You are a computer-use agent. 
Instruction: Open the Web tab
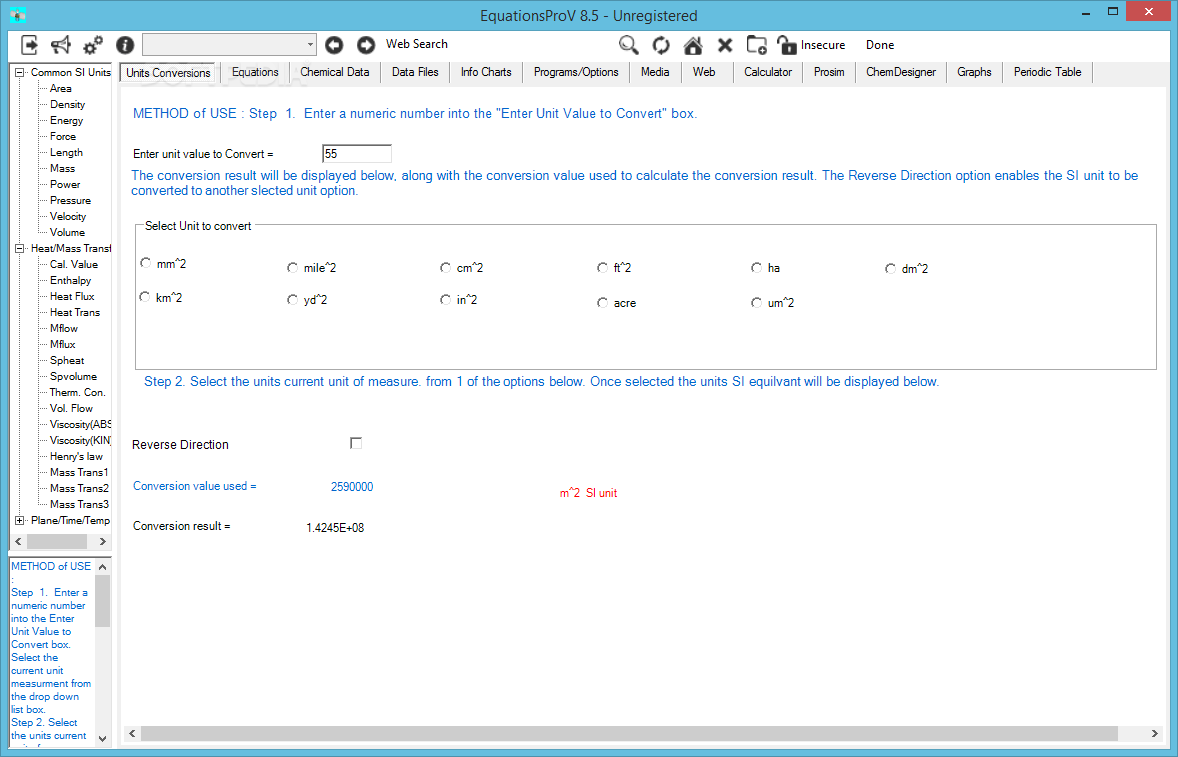click(x=704, y=72)
